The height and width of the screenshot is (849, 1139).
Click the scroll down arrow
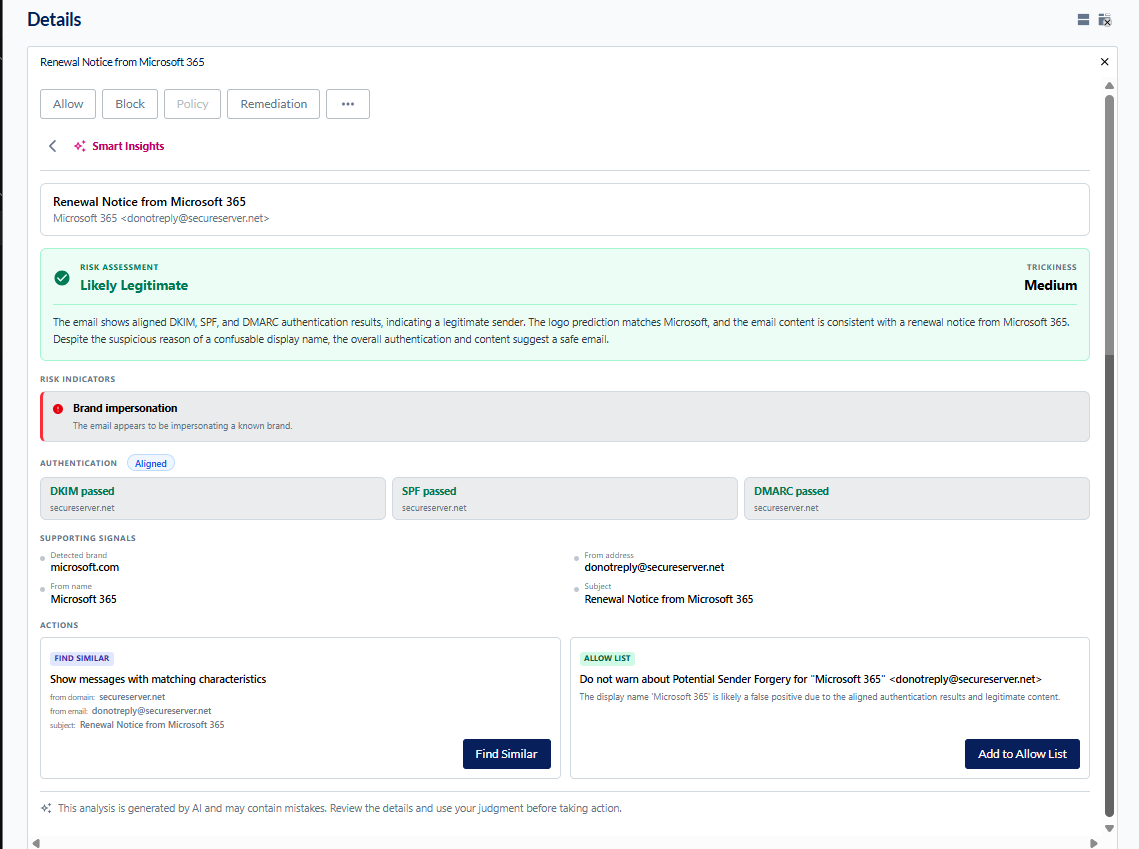point(1109,828)
